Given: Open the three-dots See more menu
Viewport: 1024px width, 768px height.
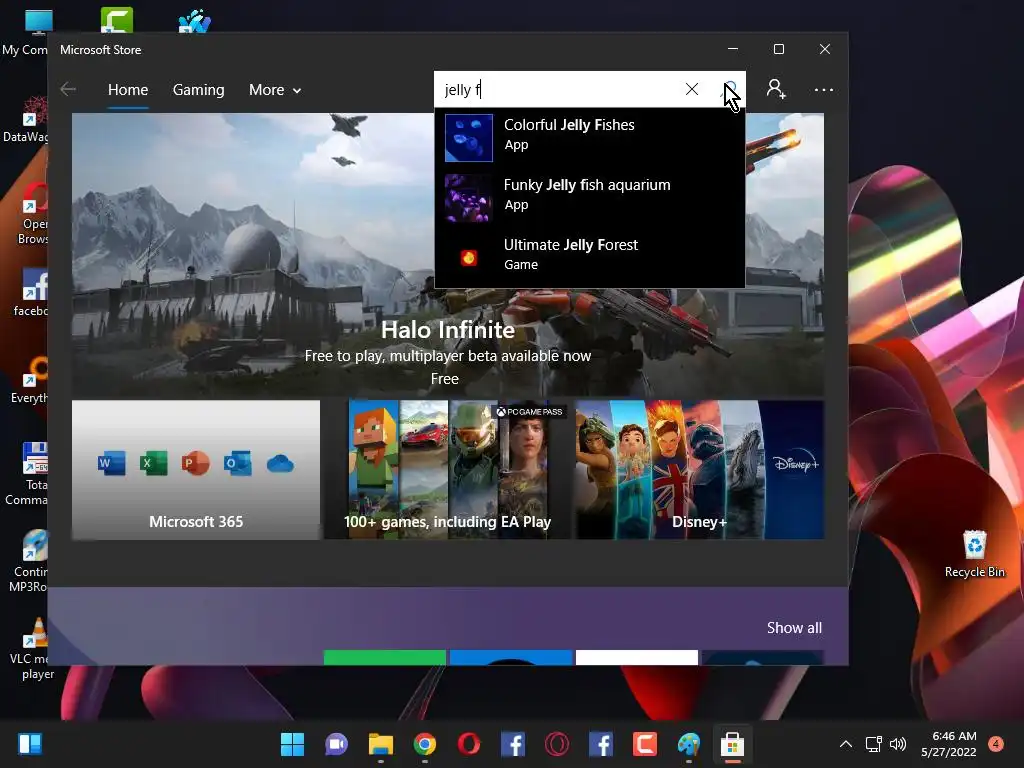Looking at the screenshot, I should point(824,89).
